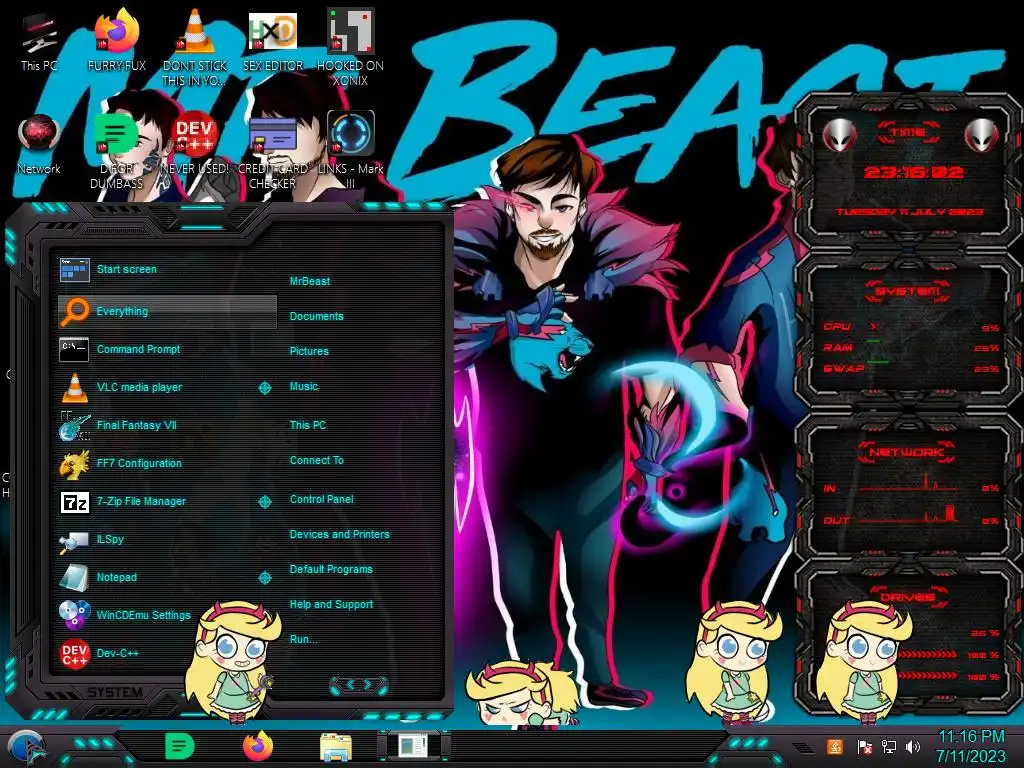Click the orange Java tray icon

[835, 746]
